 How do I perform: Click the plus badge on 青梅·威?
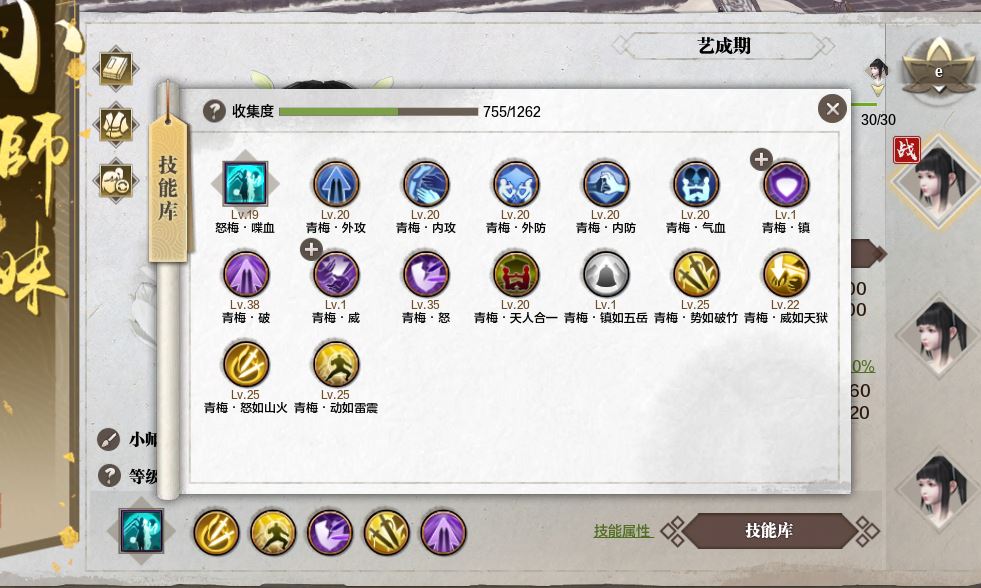pyautogui.click(x=311, y=250)
